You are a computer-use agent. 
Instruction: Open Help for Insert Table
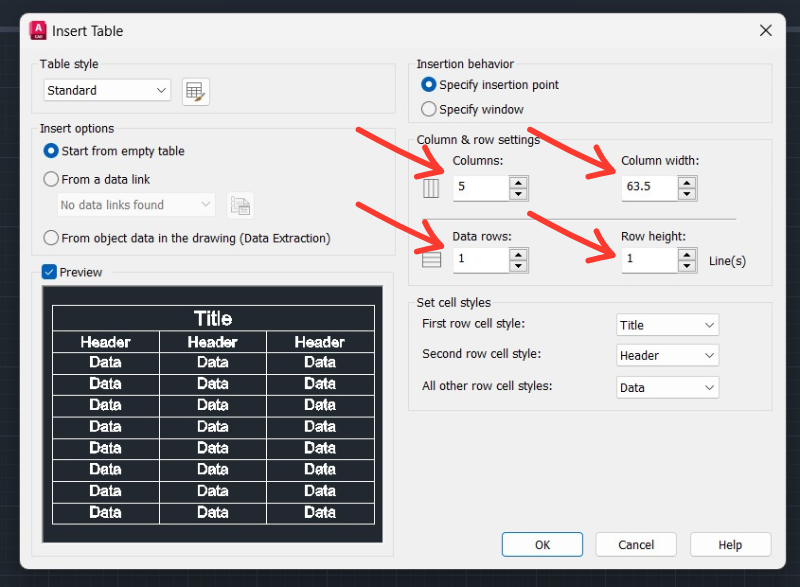[730, 545]
